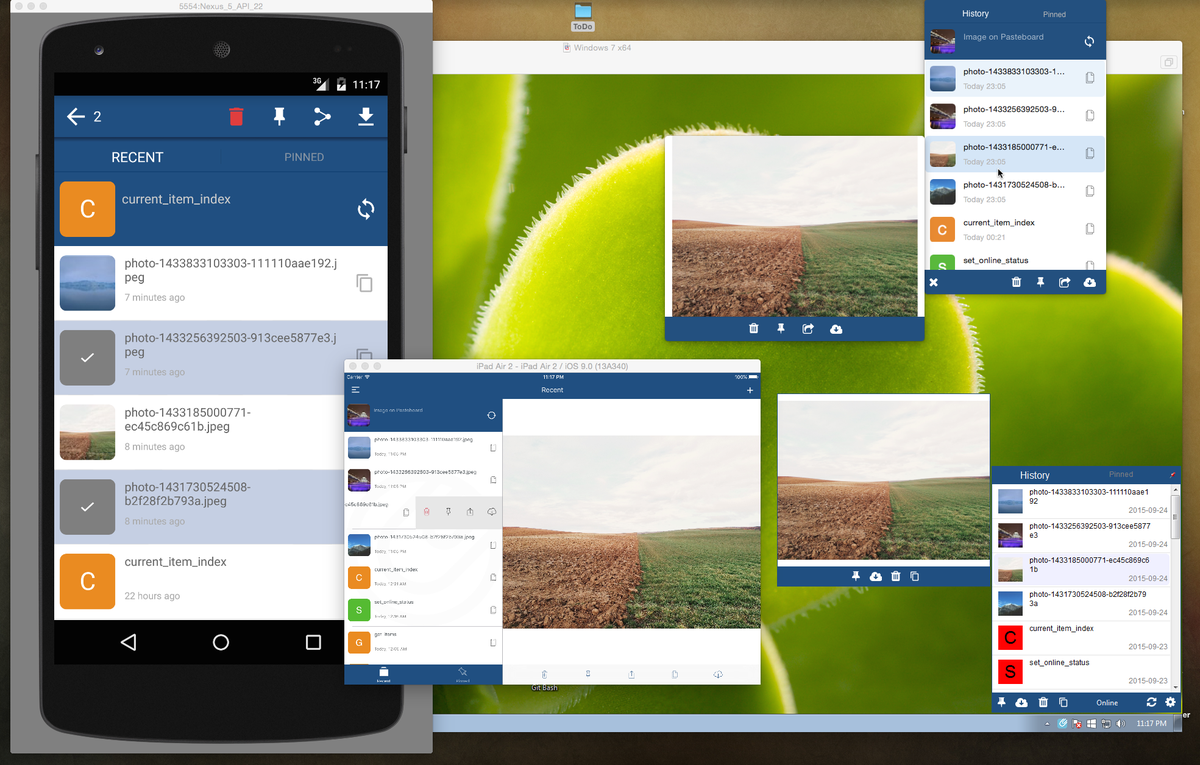Open Pinned tab in Windows panel
Screen dimensions: 1200x765
click(x=1121, y=474)
